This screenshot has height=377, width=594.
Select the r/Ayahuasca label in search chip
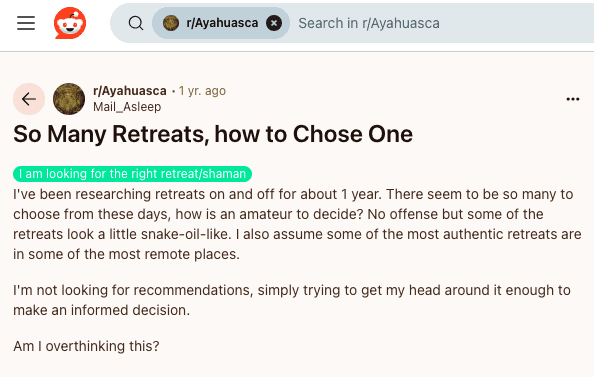tap(222, 23)
